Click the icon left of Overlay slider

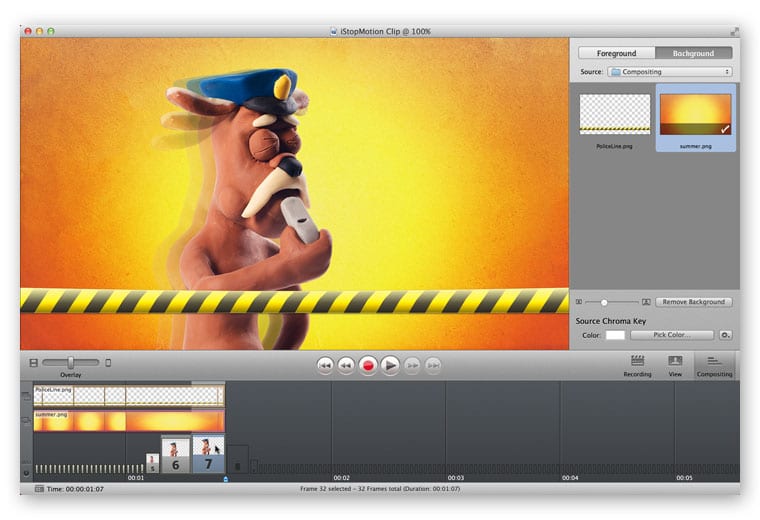33,362
